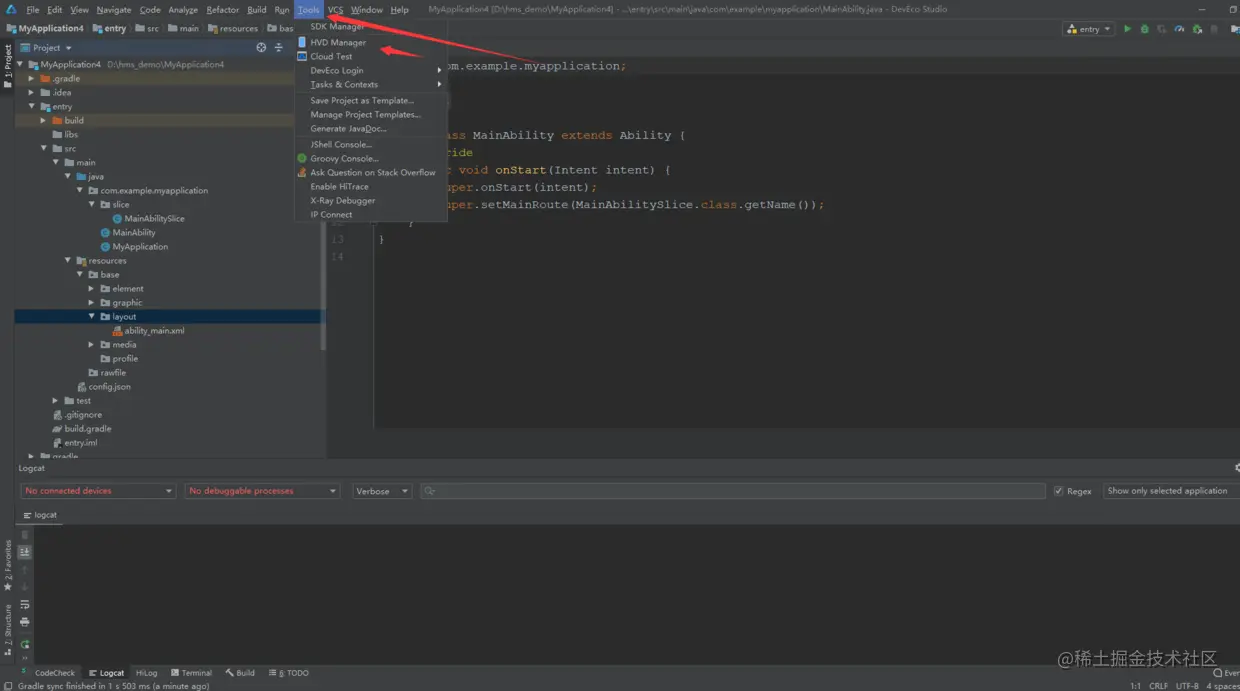Run the entry app with green play icon
The width and height of the screenshot is (1240, 691).
[1127, 29]
